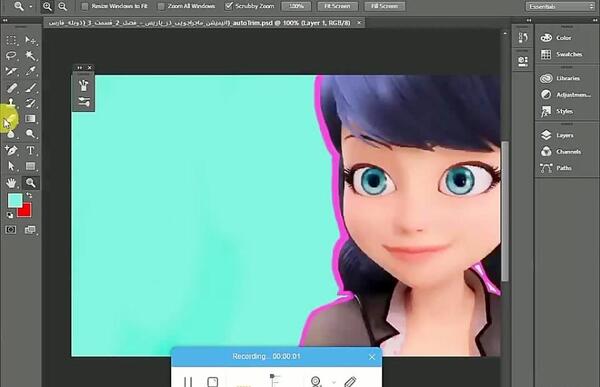
Task: Swap foreground and background colors
Action: 29,196
